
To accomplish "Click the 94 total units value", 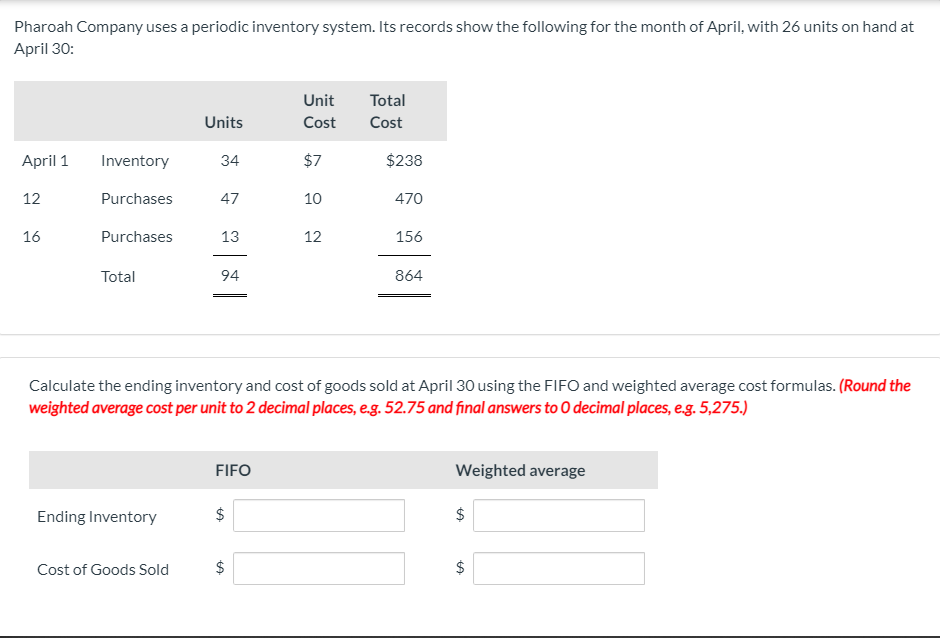I will (x=229, y=276).
